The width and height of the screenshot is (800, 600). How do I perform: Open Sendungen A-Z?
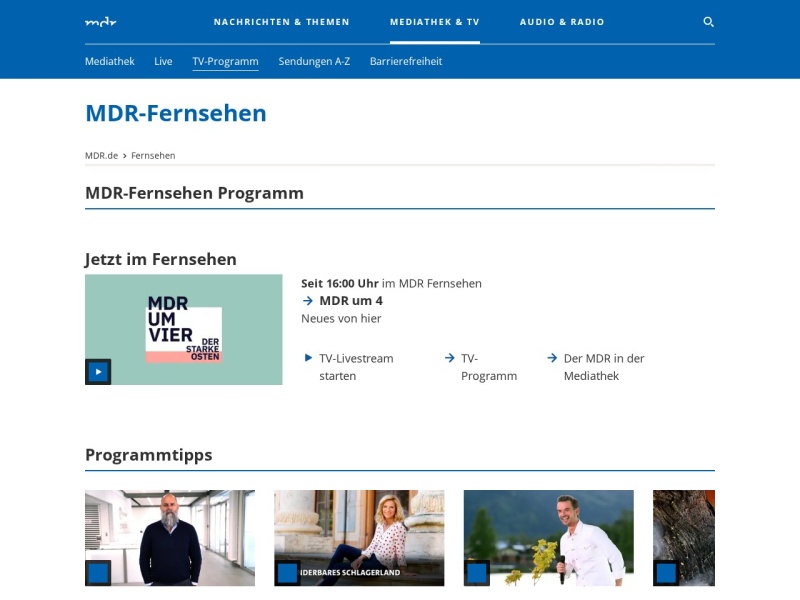point(314,61)
